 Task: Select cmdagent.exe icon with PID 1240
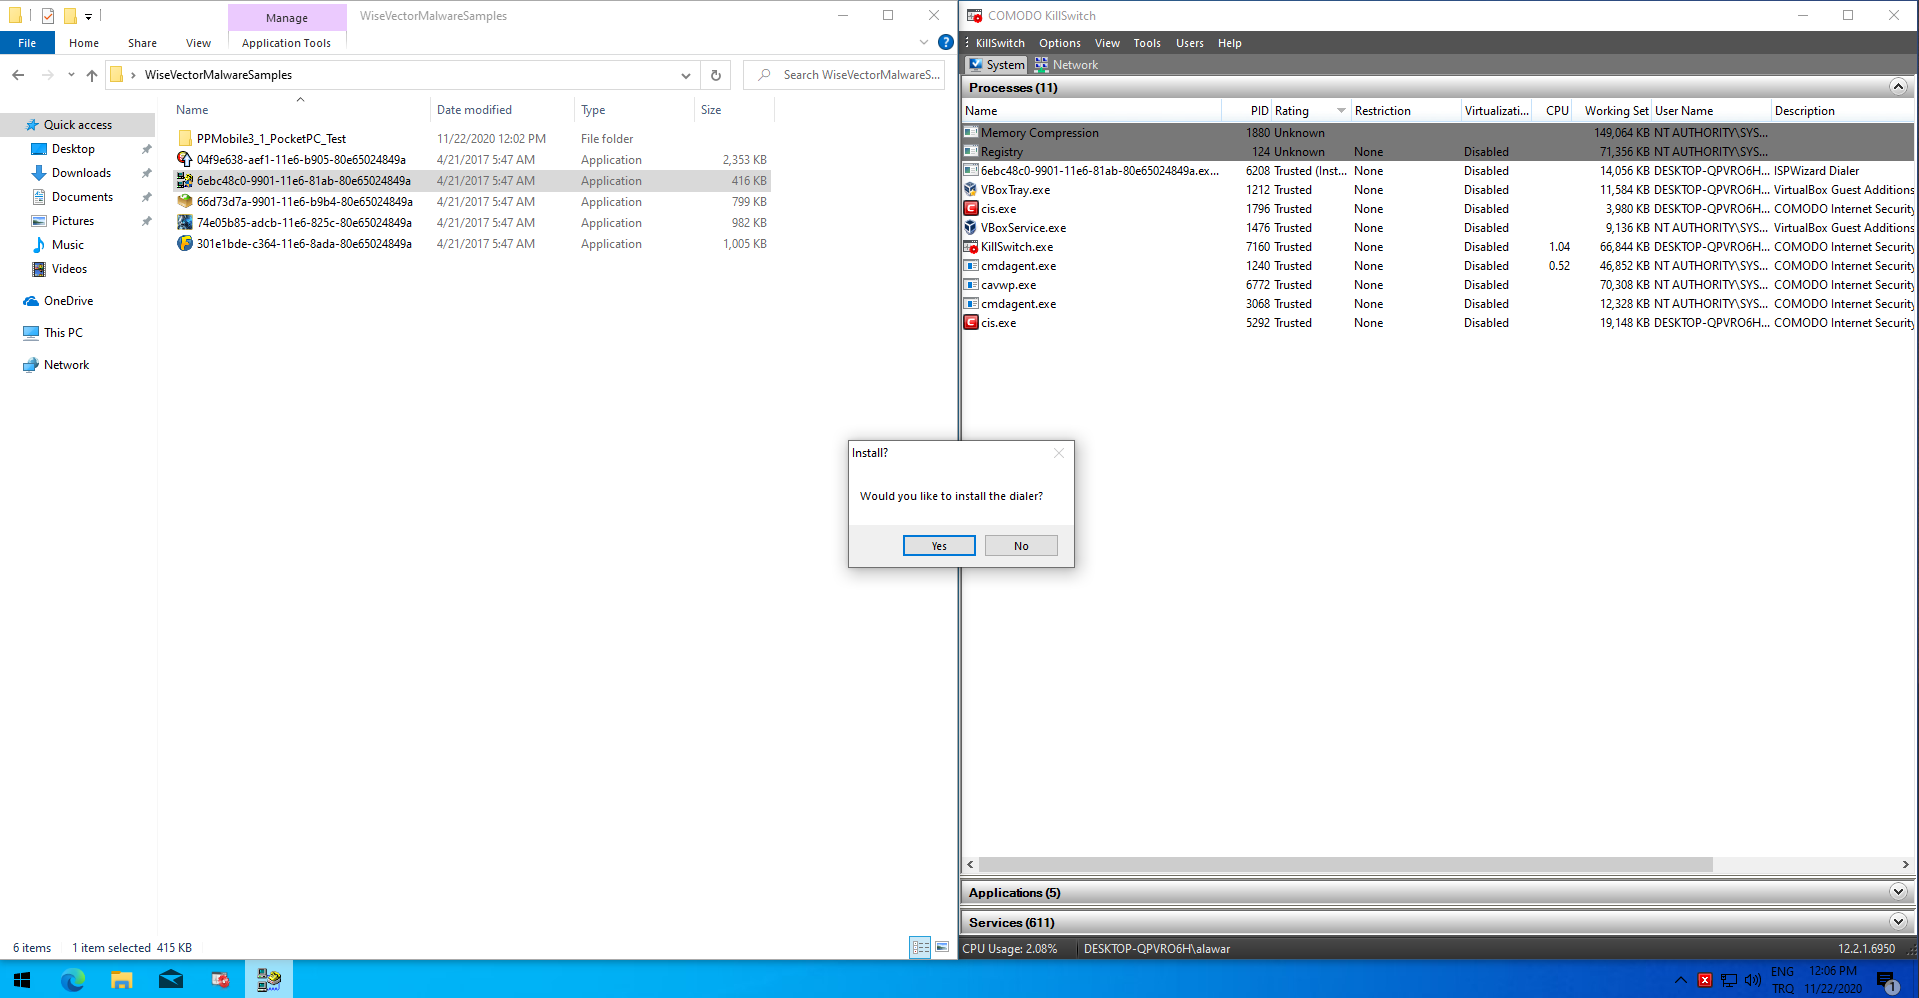pyautogui.click(x=971, y=266)
